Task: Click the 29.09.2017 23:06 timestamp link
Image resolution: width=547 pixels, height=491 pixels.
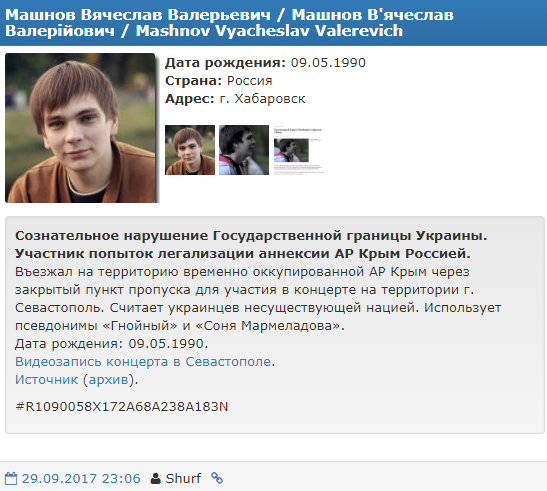Action: pyautogui.click(x=81, y=478)
